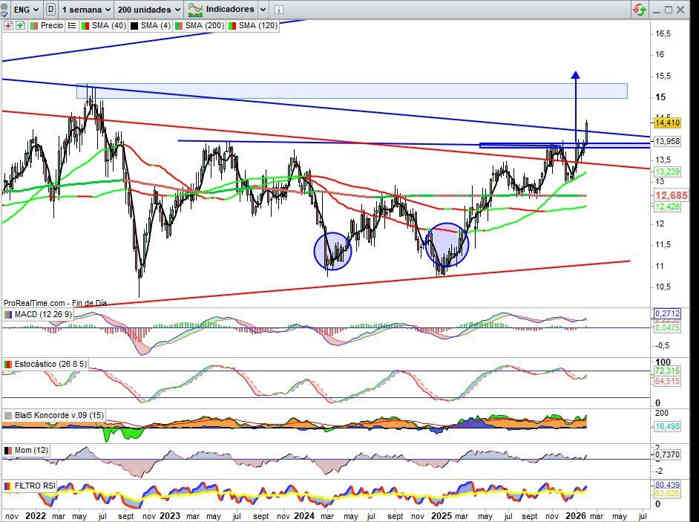Click the SMA (4) black color swatch
Image resolution: width=699 pixels, height=522 pixels.
tap(133, 24)
